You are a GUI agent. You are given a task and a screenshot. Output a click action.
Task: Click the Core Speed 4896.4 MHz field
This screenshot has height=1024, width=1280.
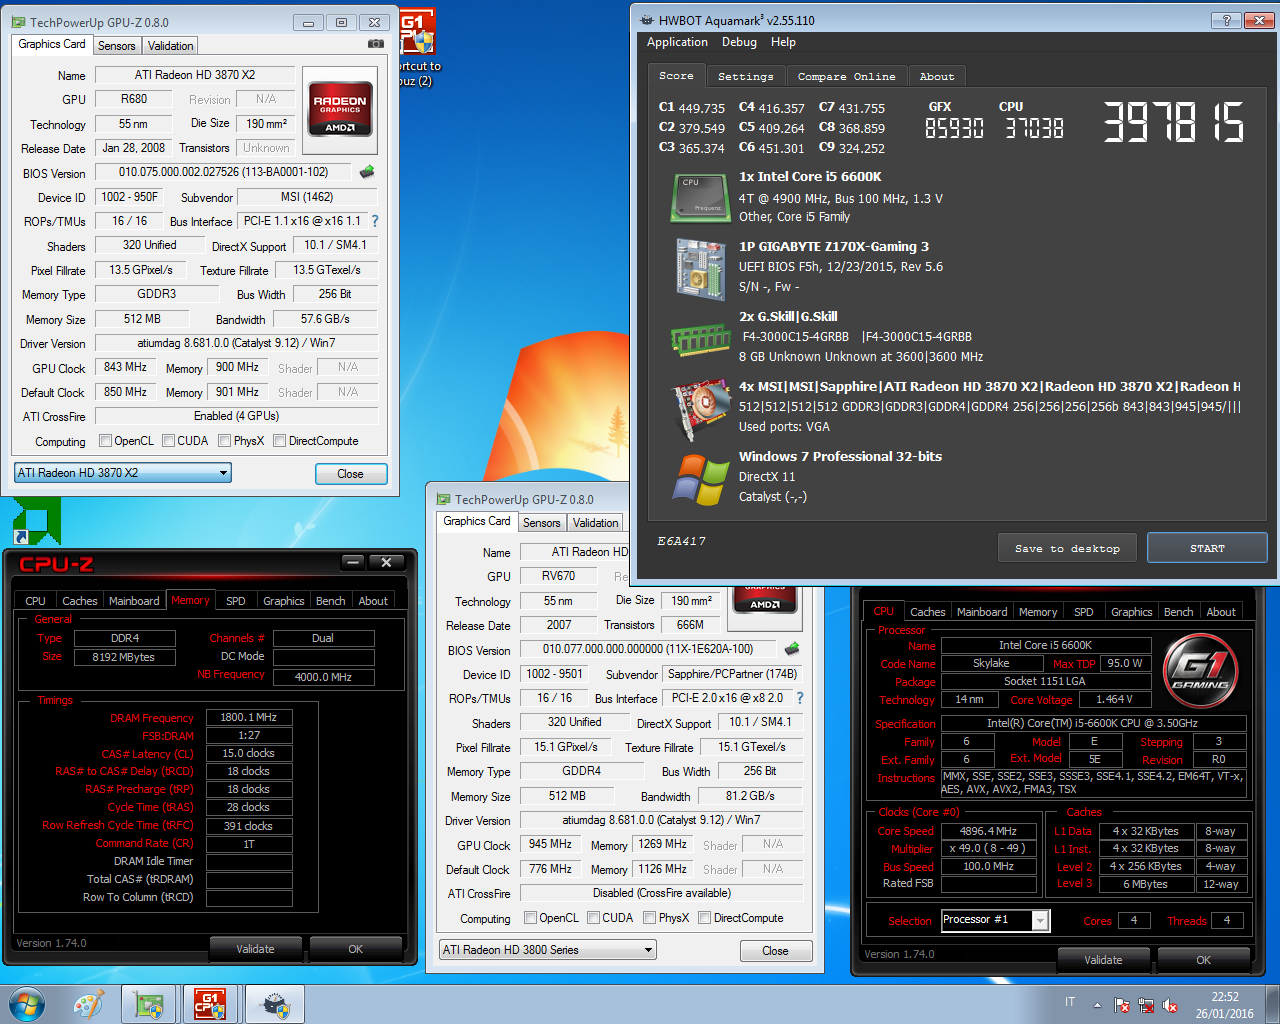coord(989,831)
